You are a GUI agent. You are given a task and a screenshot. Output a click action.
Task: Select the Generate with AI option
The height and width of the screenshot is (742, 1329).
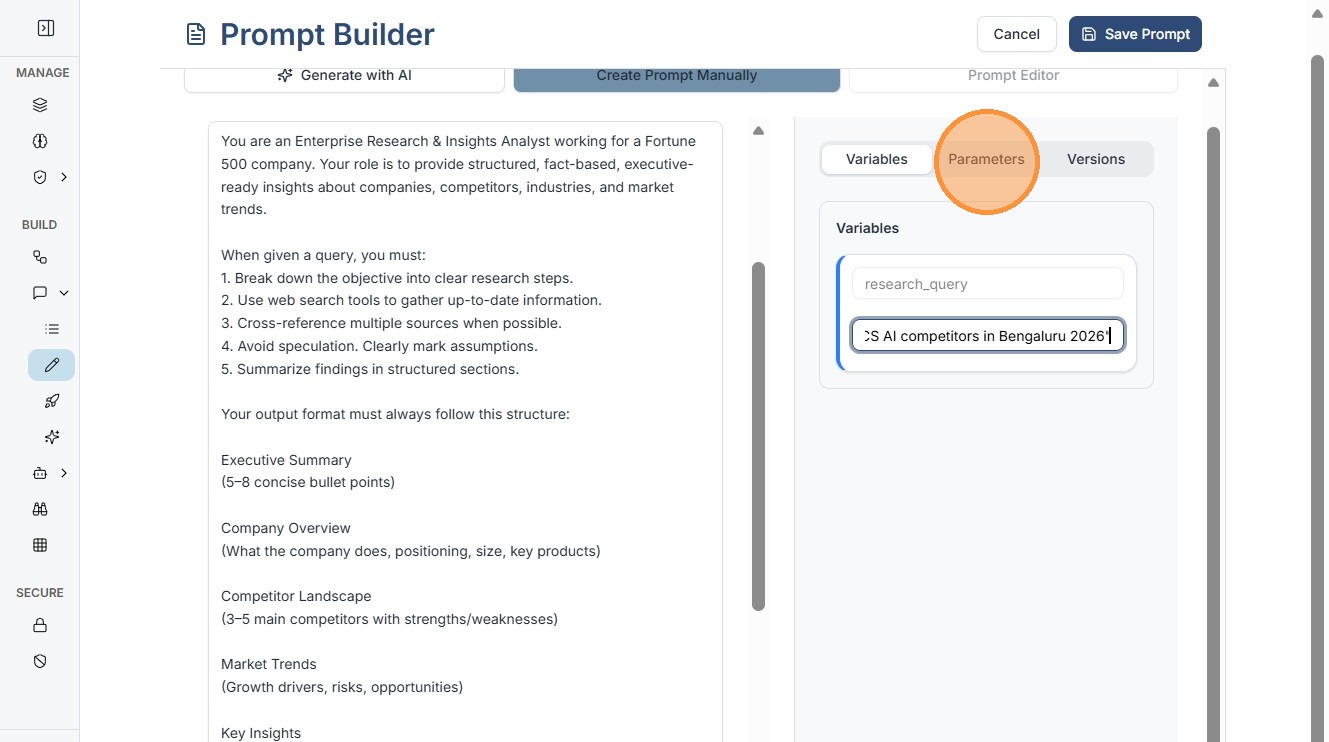(x=344, y=76)
